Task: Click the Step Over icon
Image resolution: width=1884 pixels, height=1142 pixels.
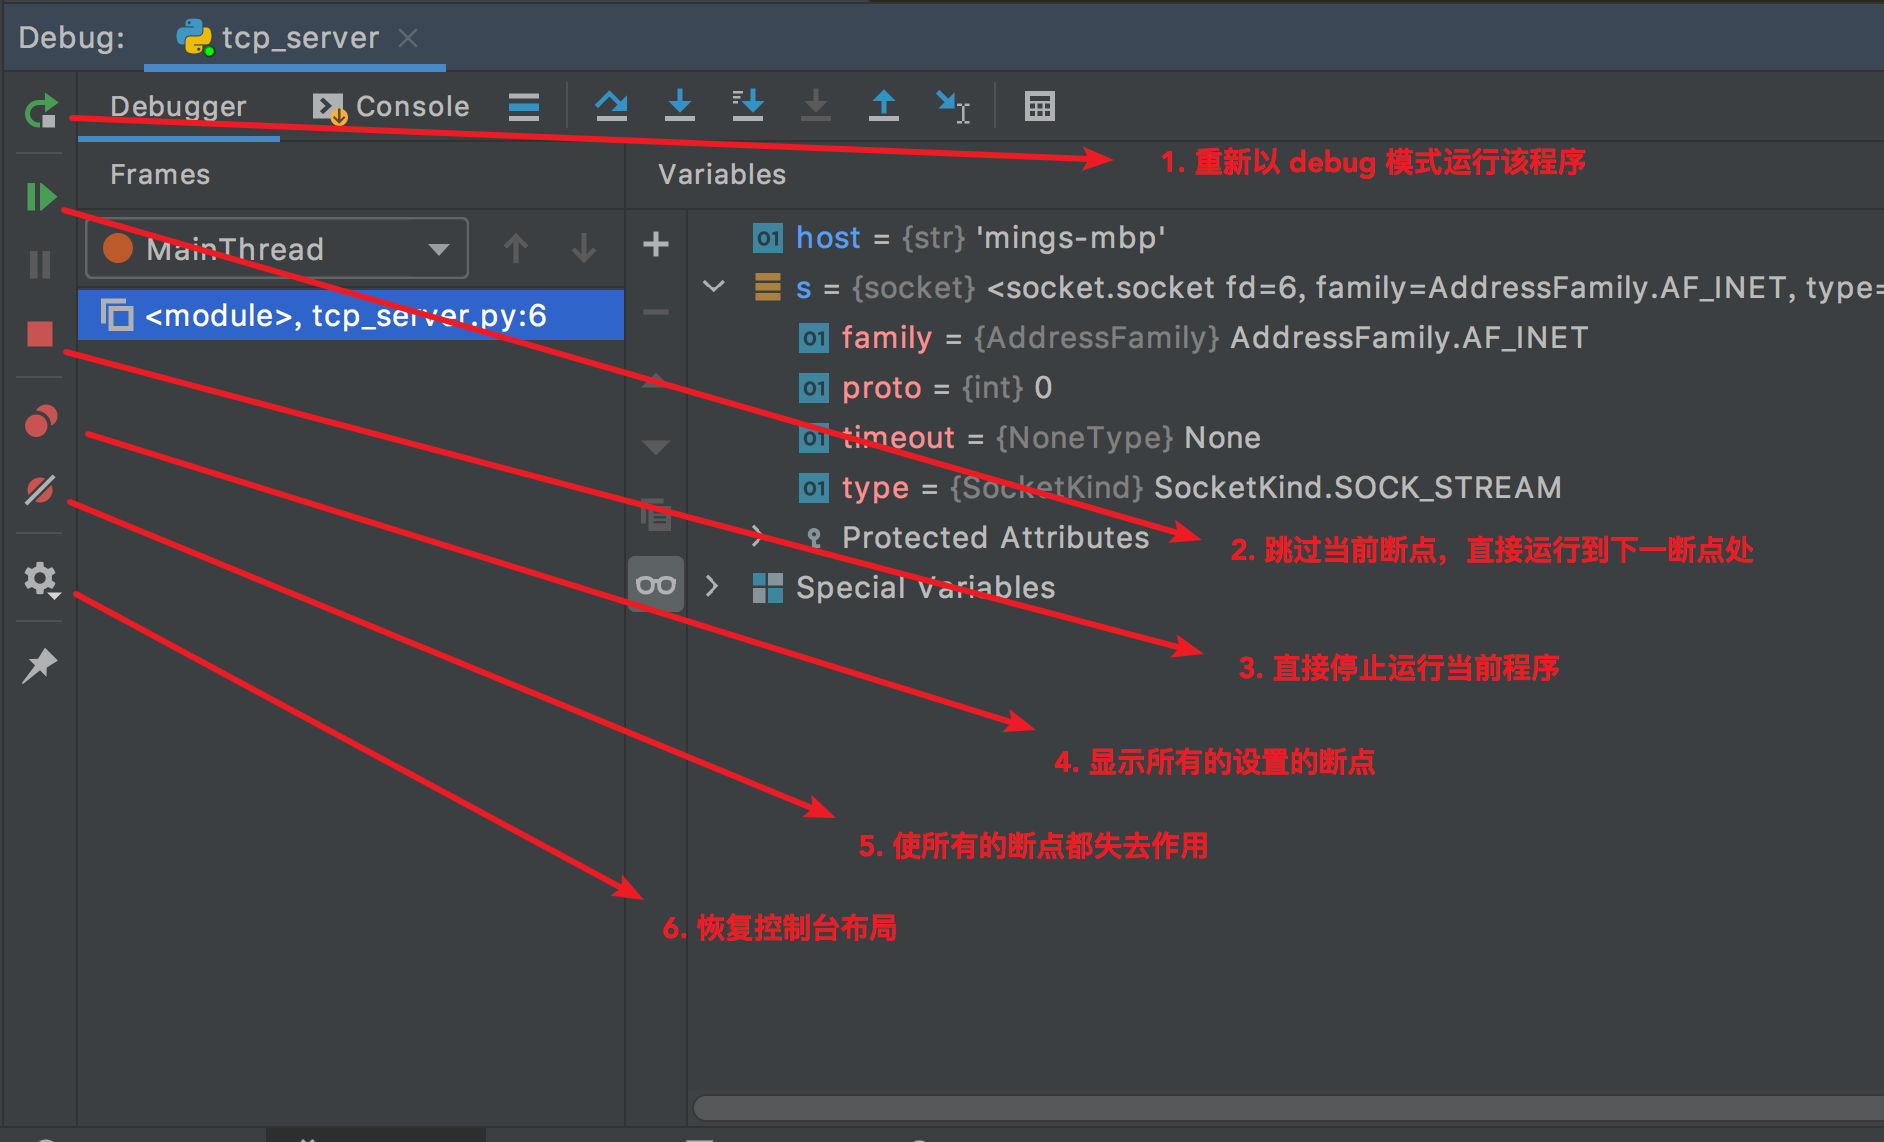Action: 612,105
